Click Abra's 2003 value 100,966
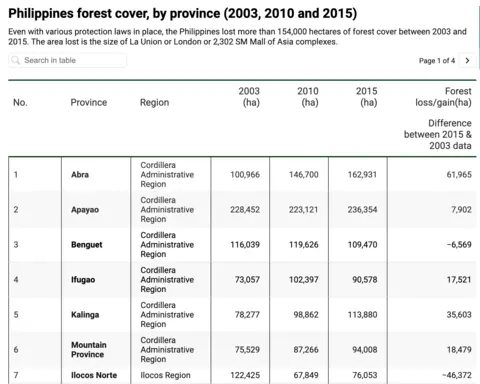Viewport: 480px width, 384px height. [x=245, y=174]
